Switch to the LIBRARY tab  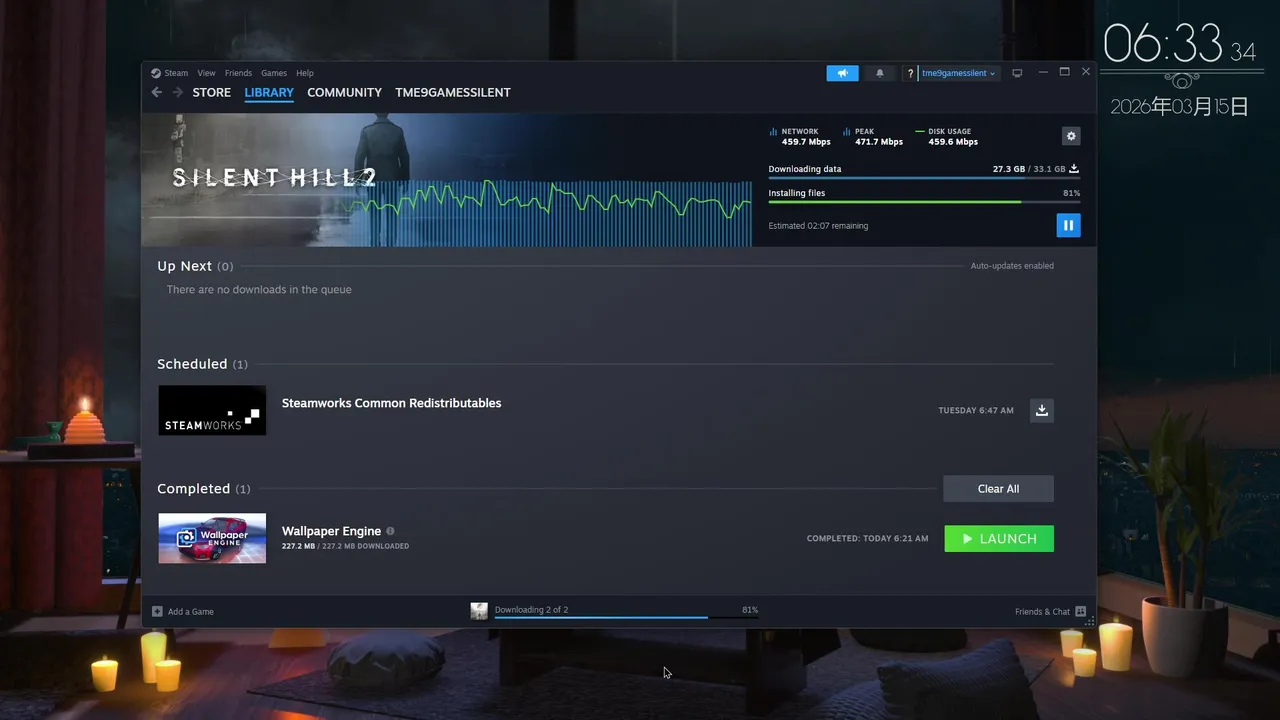[269, 92]
